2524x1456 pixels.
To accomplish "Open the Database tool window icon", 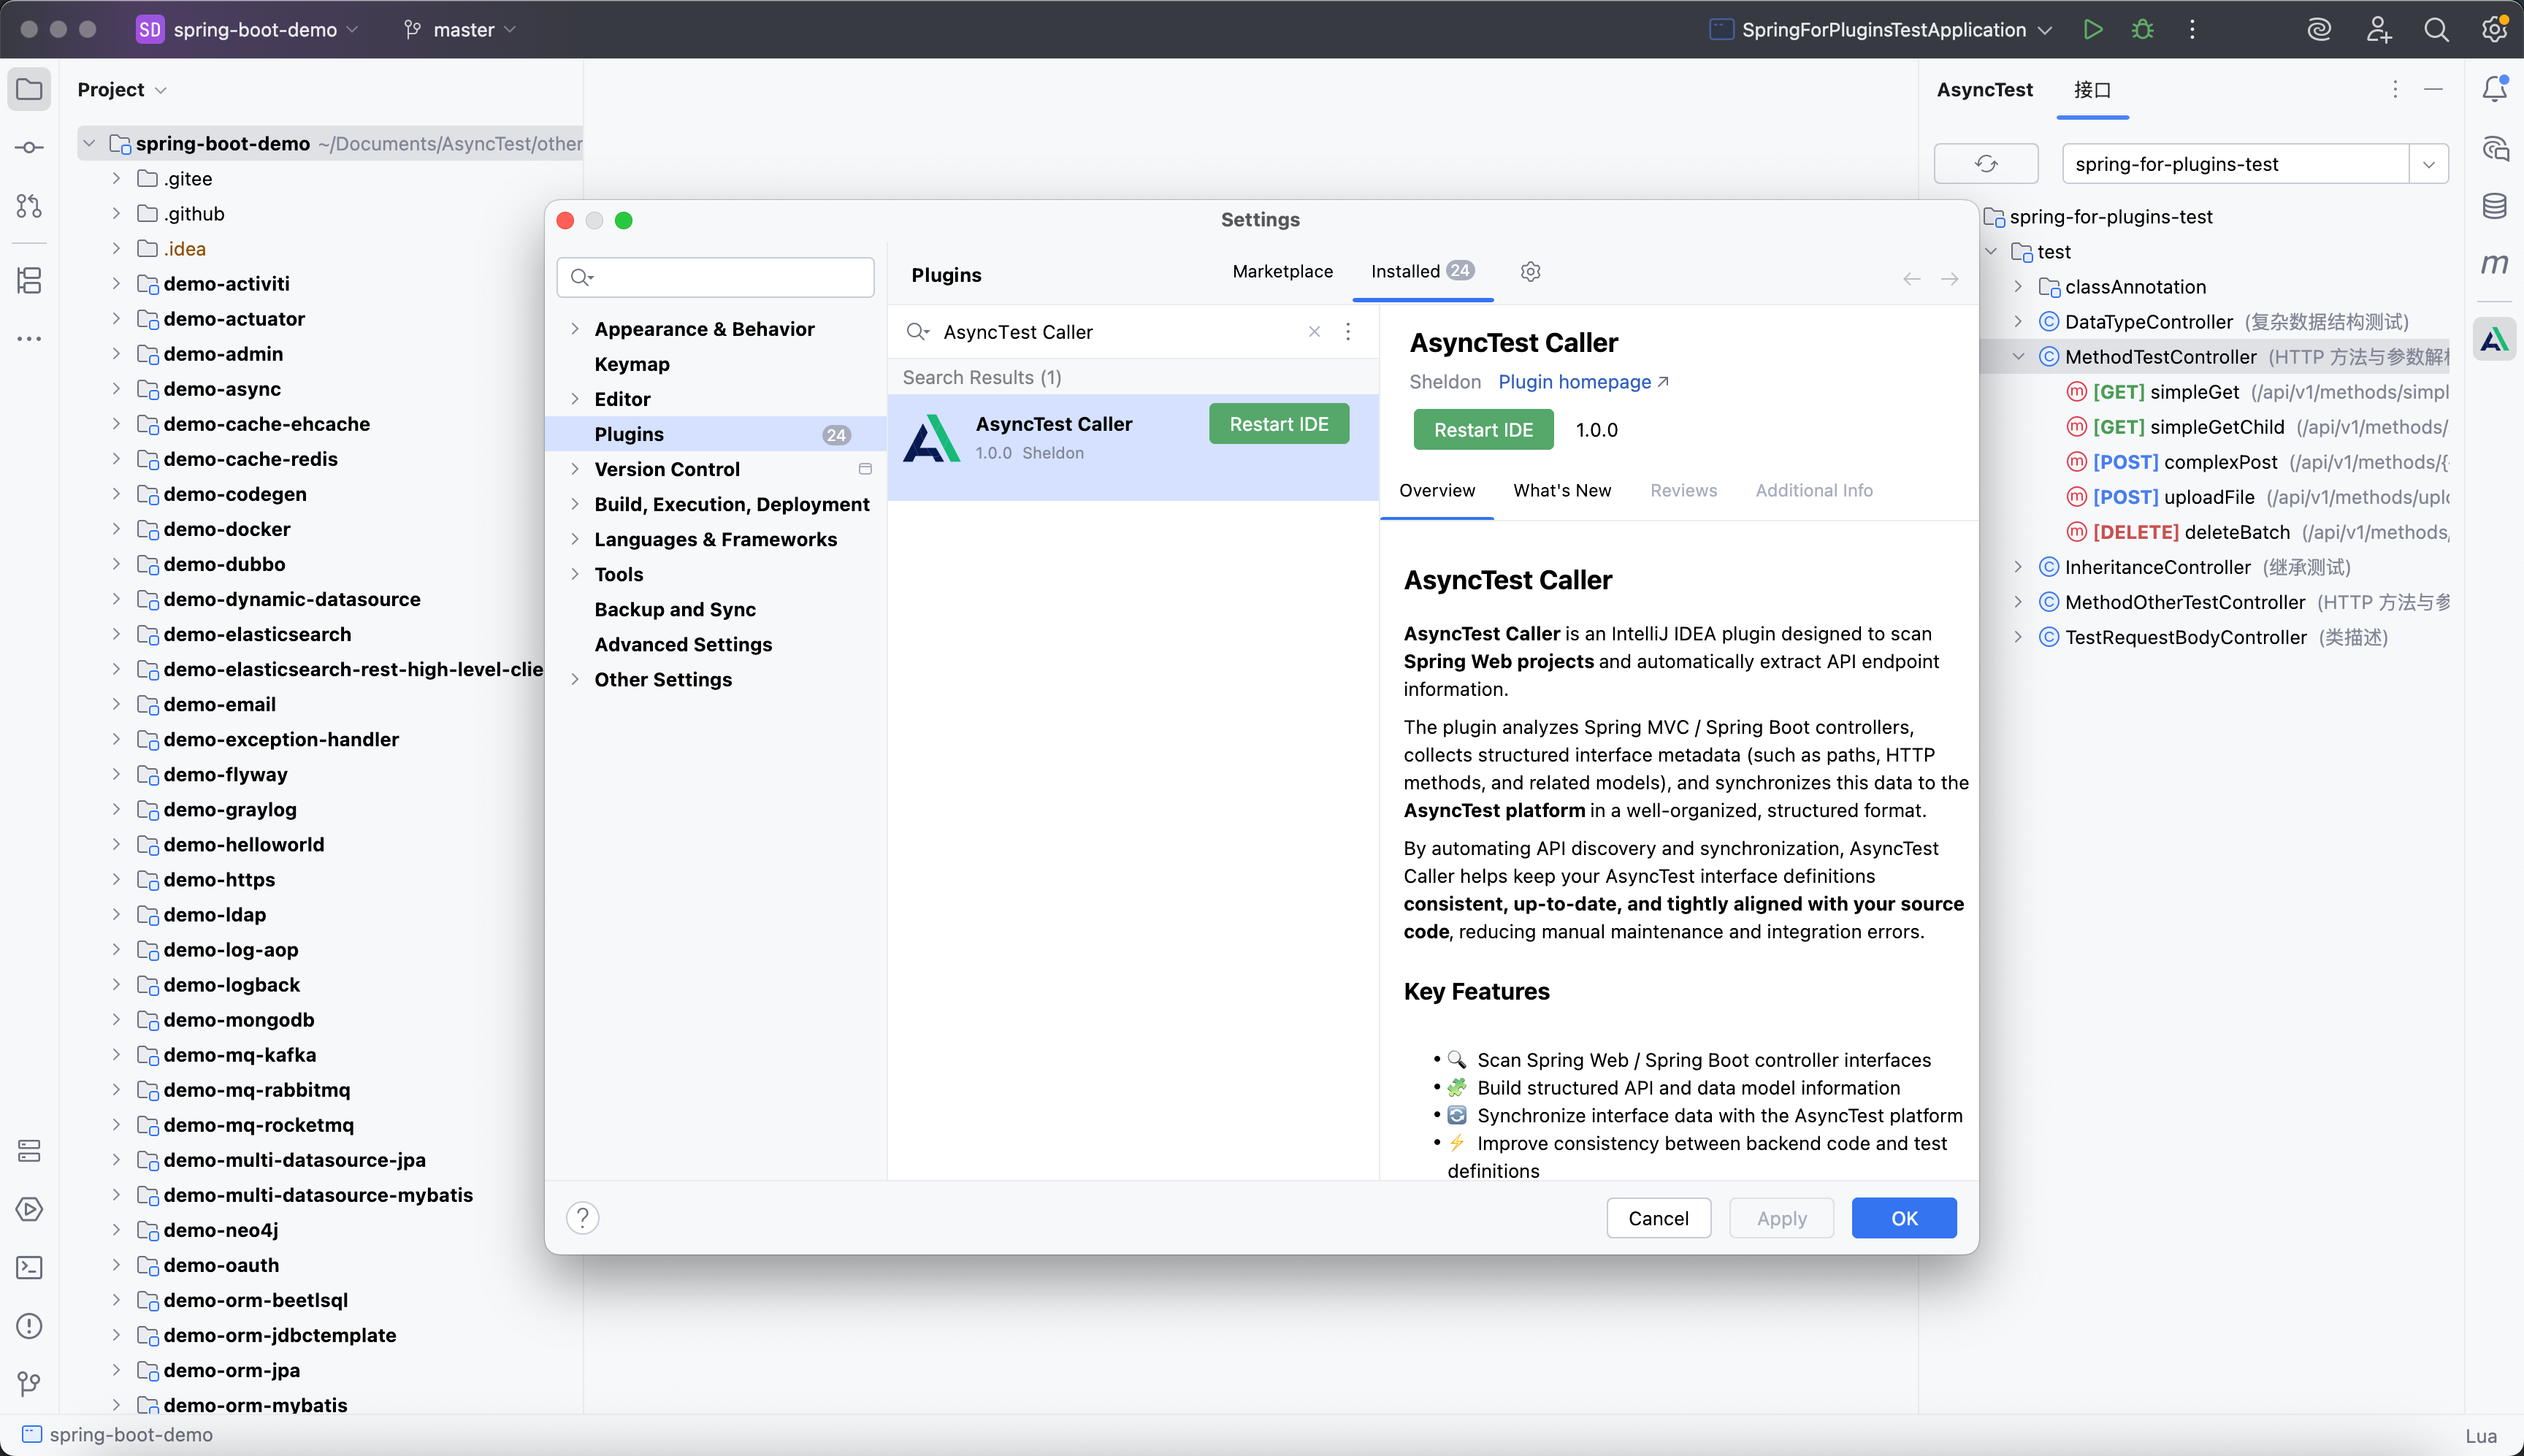I will coord(2495,206).
